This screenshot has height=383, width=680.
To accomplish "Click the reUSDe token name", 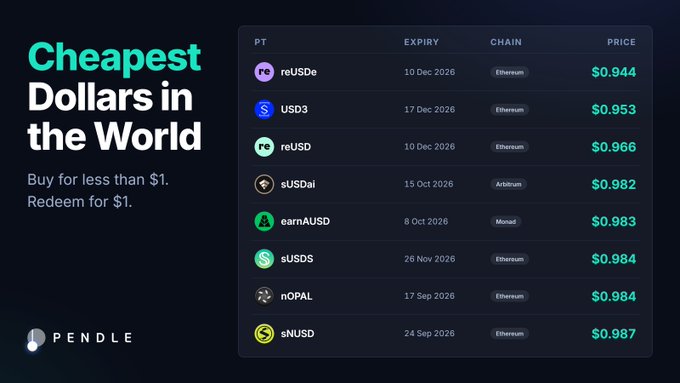I will (x=298, y=72).
